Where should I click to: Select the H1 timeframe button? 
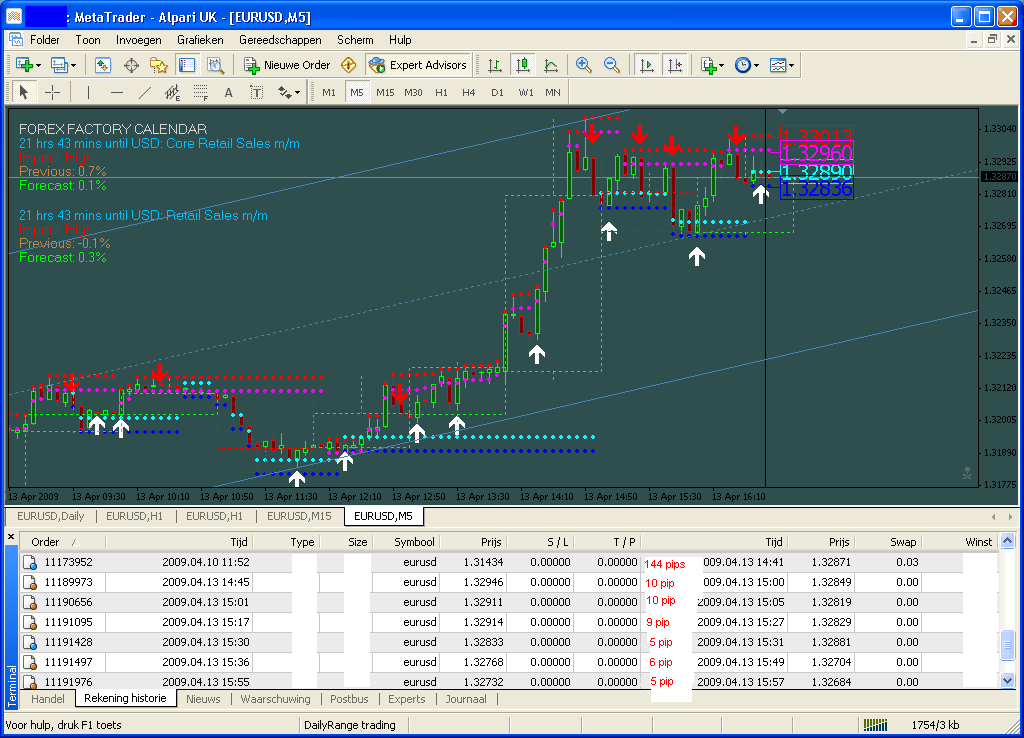coord(441,92)
